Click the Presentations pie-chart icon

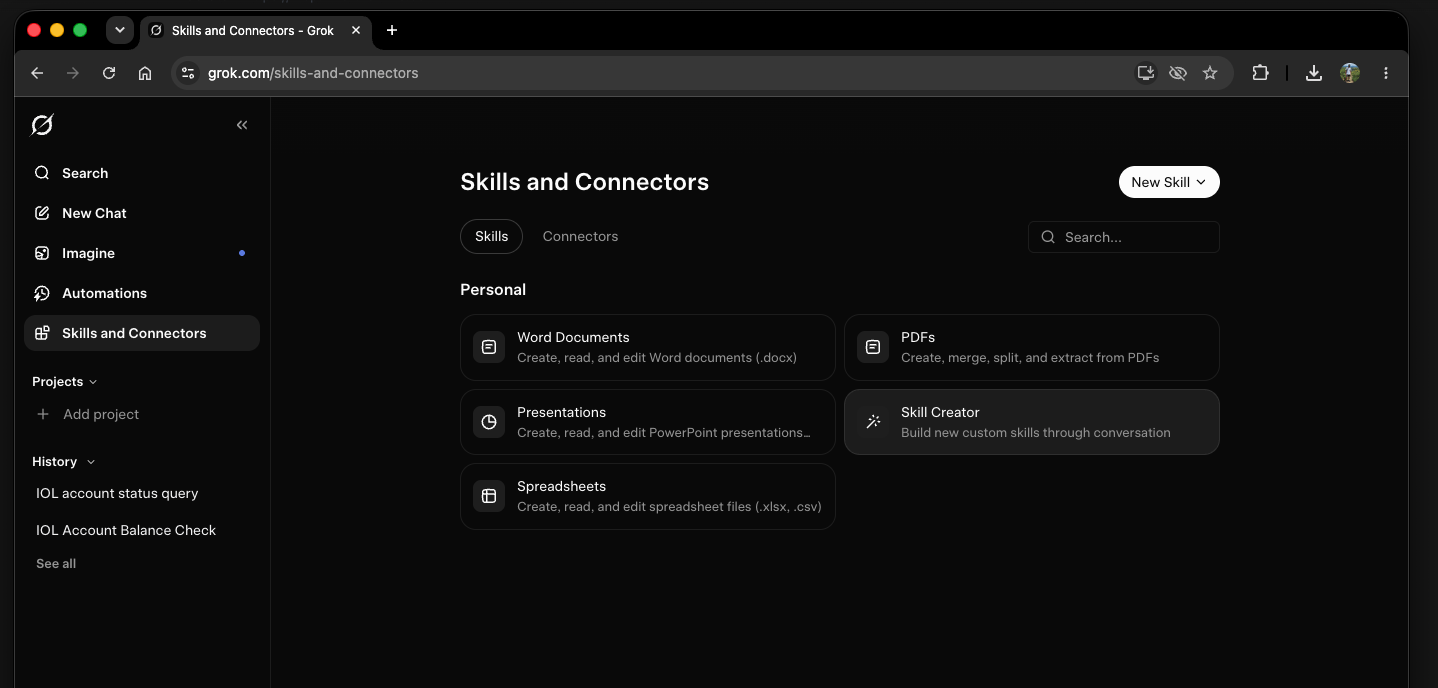[x=489, y=422]
